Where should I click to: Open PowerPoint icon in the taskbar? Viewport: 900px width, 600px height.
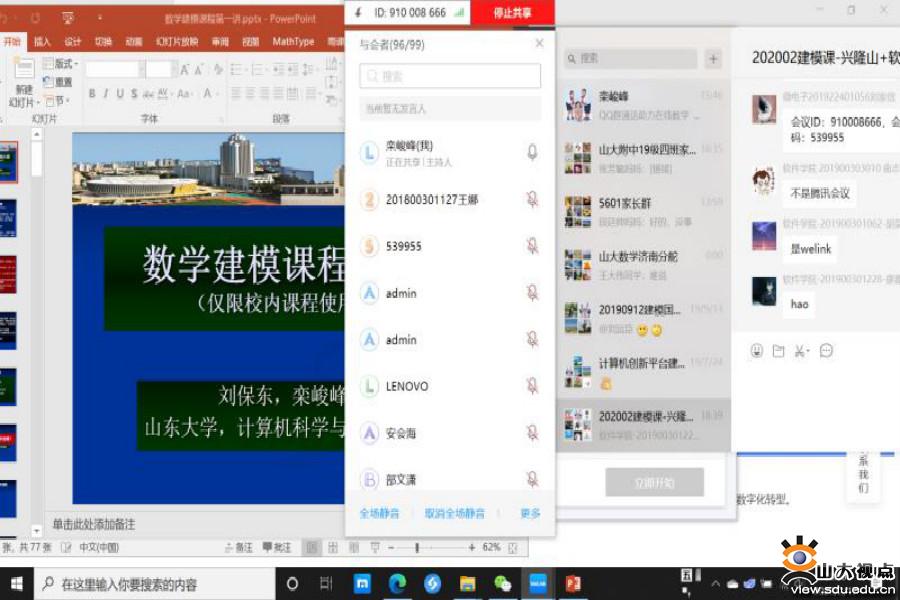coord(573,584)
